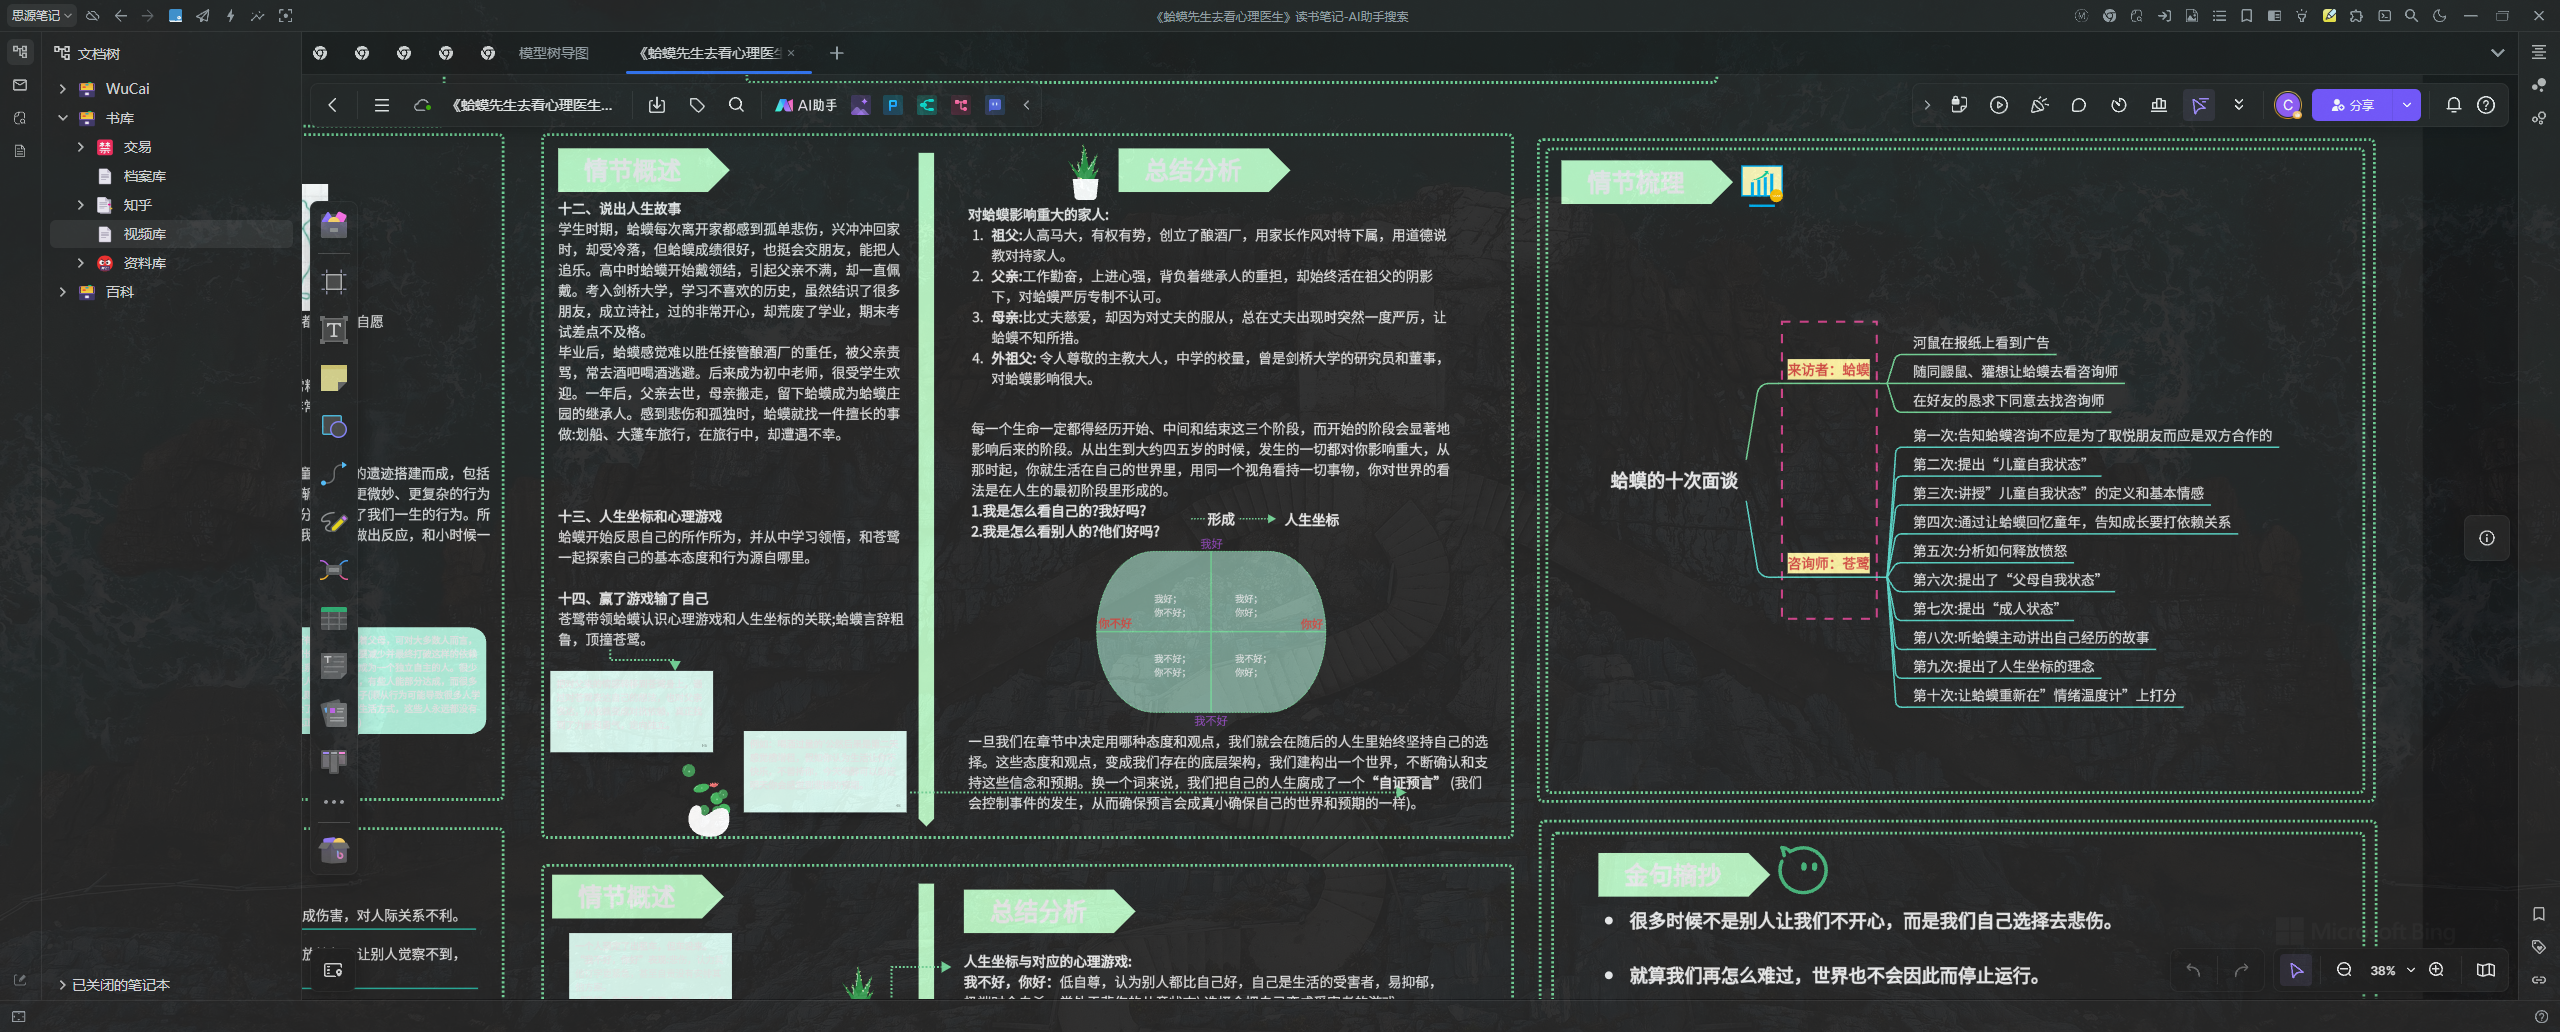Collapse the 书库 notebook
The image size is (2560, 1032).
(63, 118)
